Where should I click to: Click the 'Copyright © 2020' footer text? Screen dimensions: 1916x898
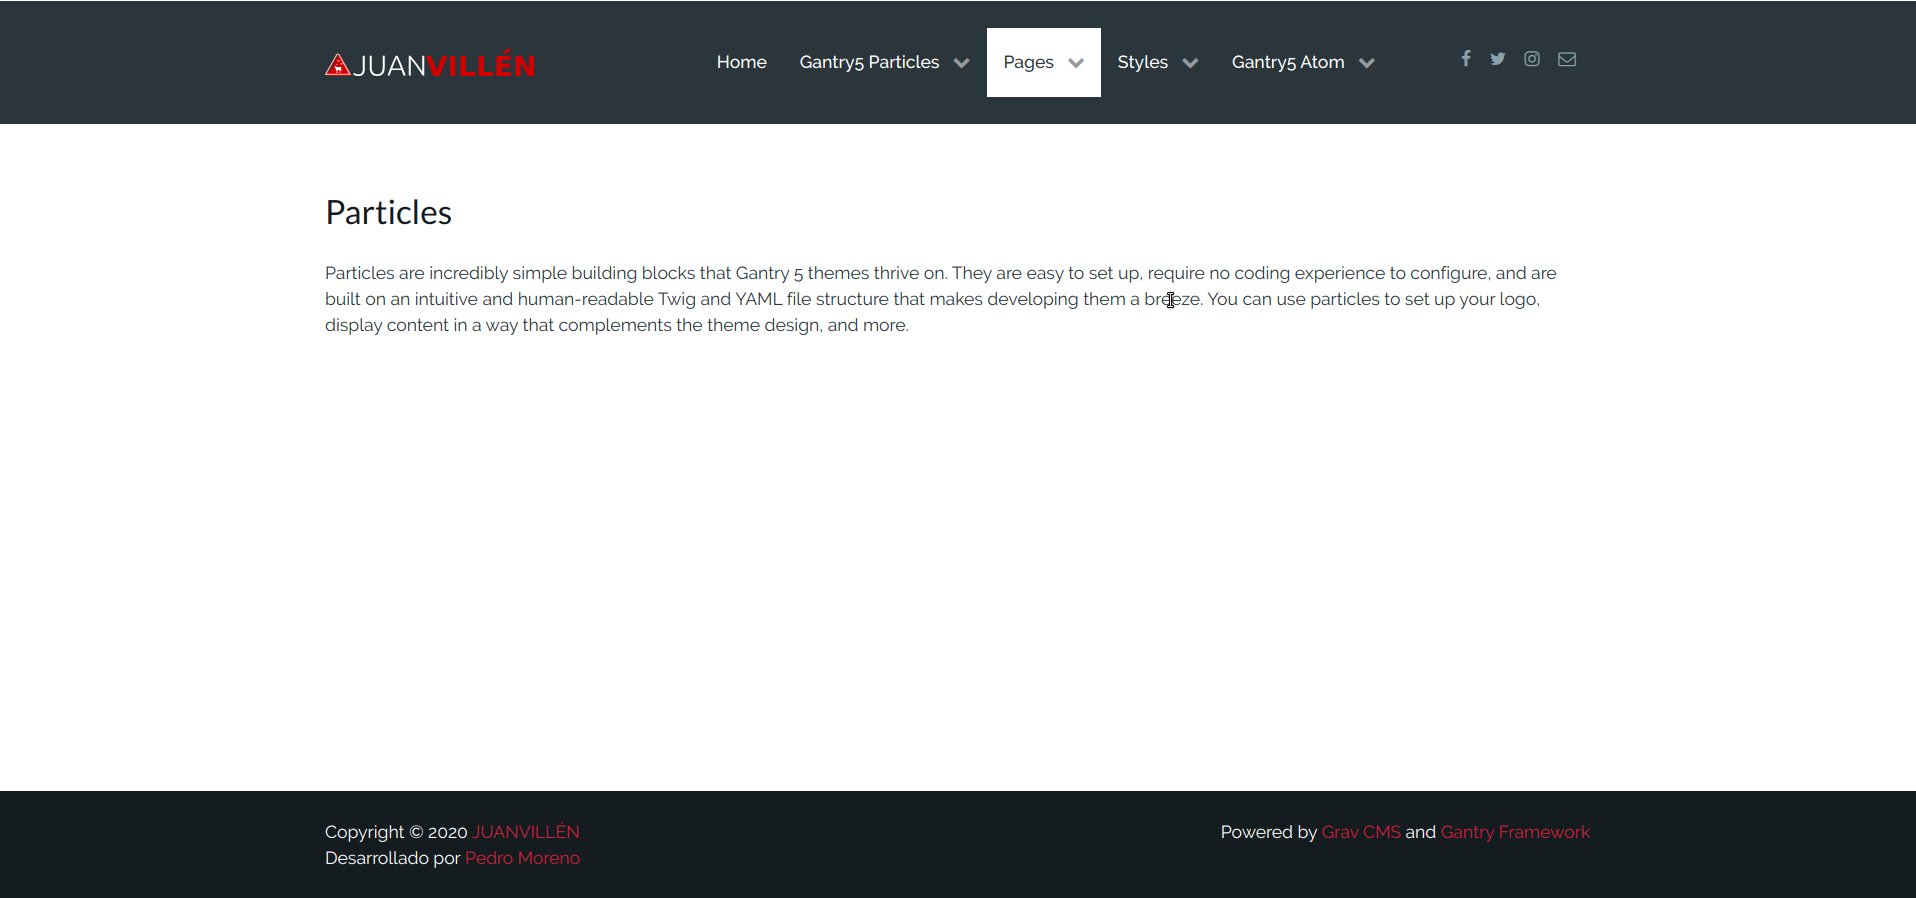[396, 832]
